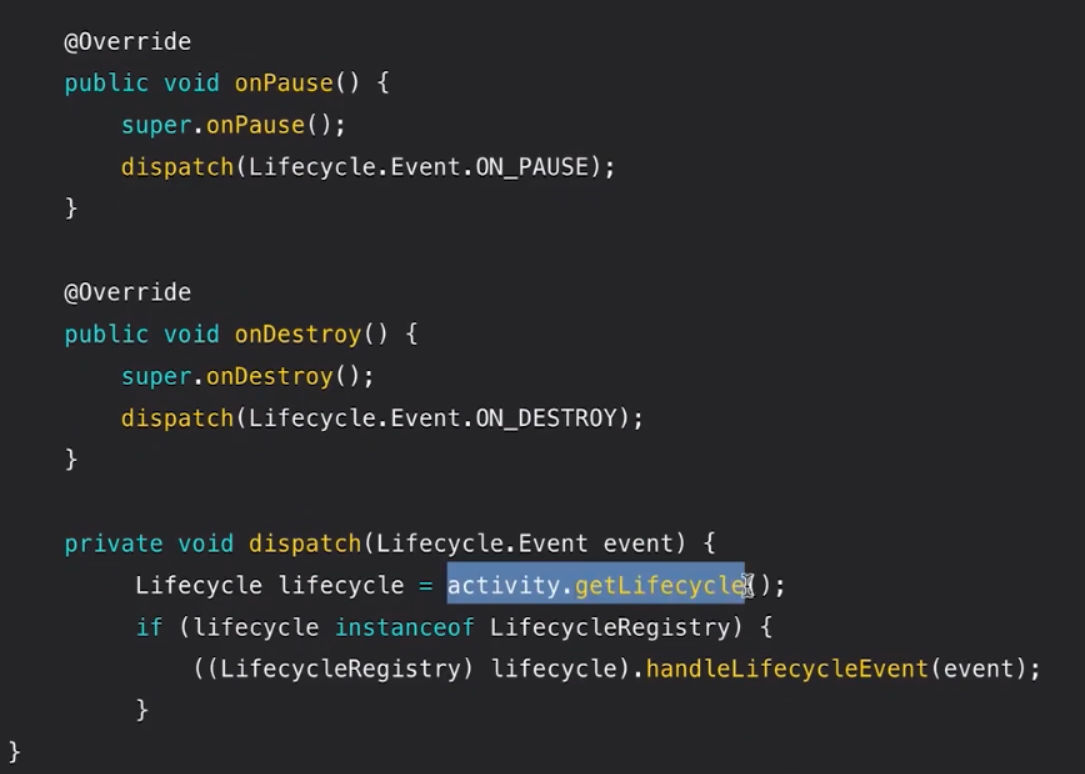Click the lifecycle variable name in declaration
The image size is (1085, 774).
pos(341,586)
